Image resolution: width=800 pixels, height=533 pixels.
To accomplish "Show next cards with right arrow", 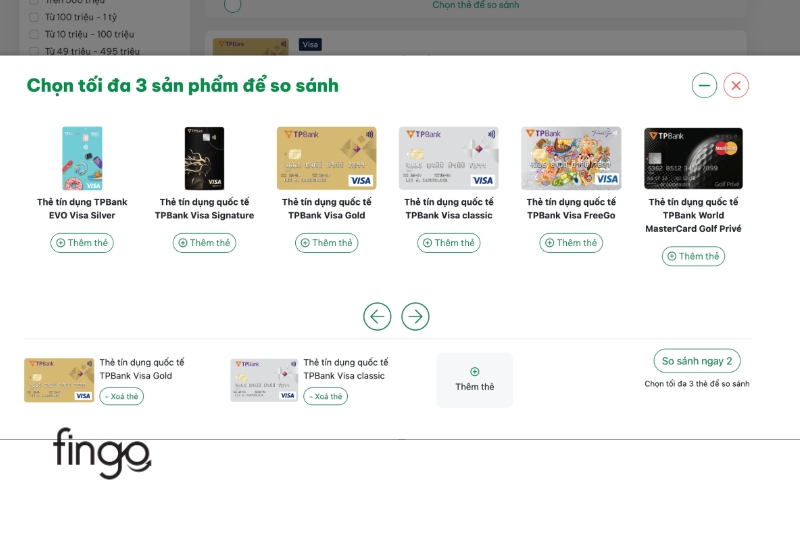I will click(415, 316).
